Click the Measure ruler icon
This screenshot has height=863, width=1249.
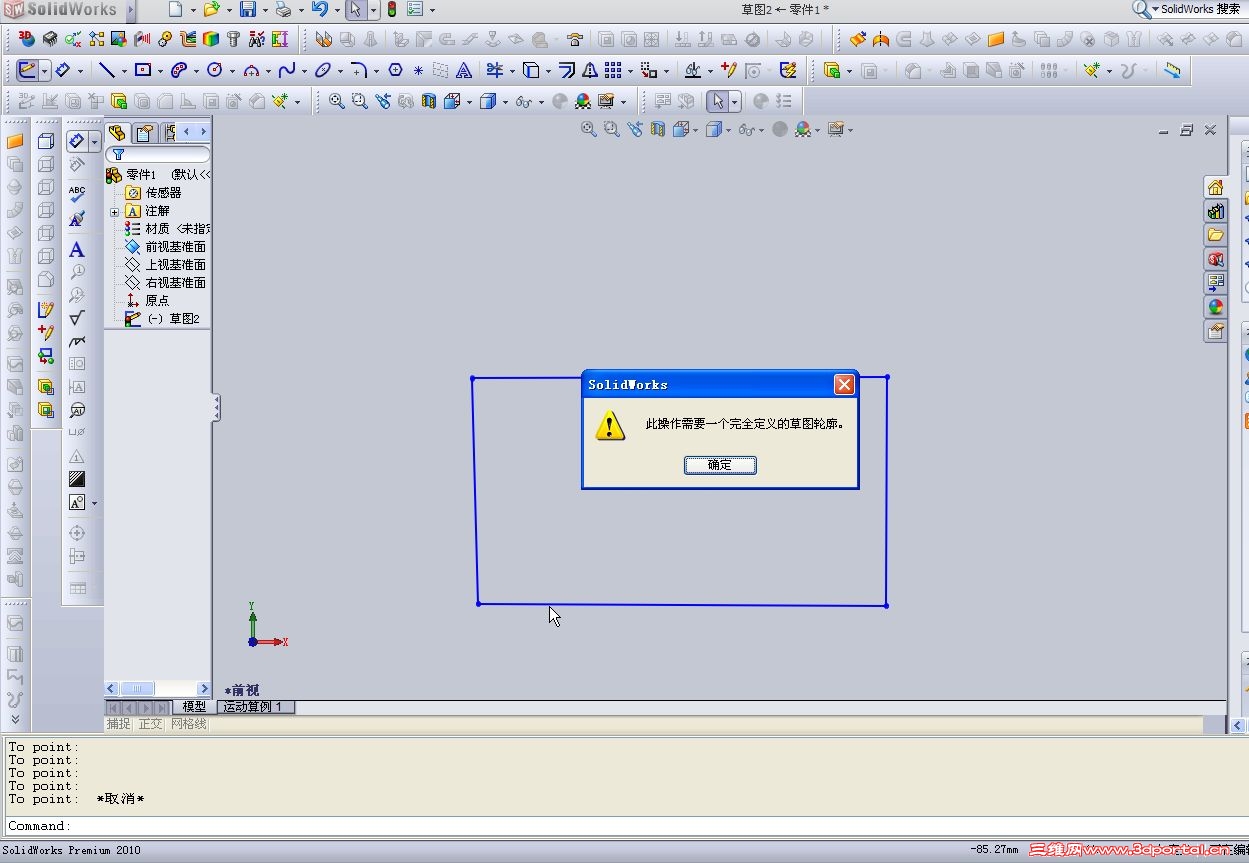[1172, 70]
